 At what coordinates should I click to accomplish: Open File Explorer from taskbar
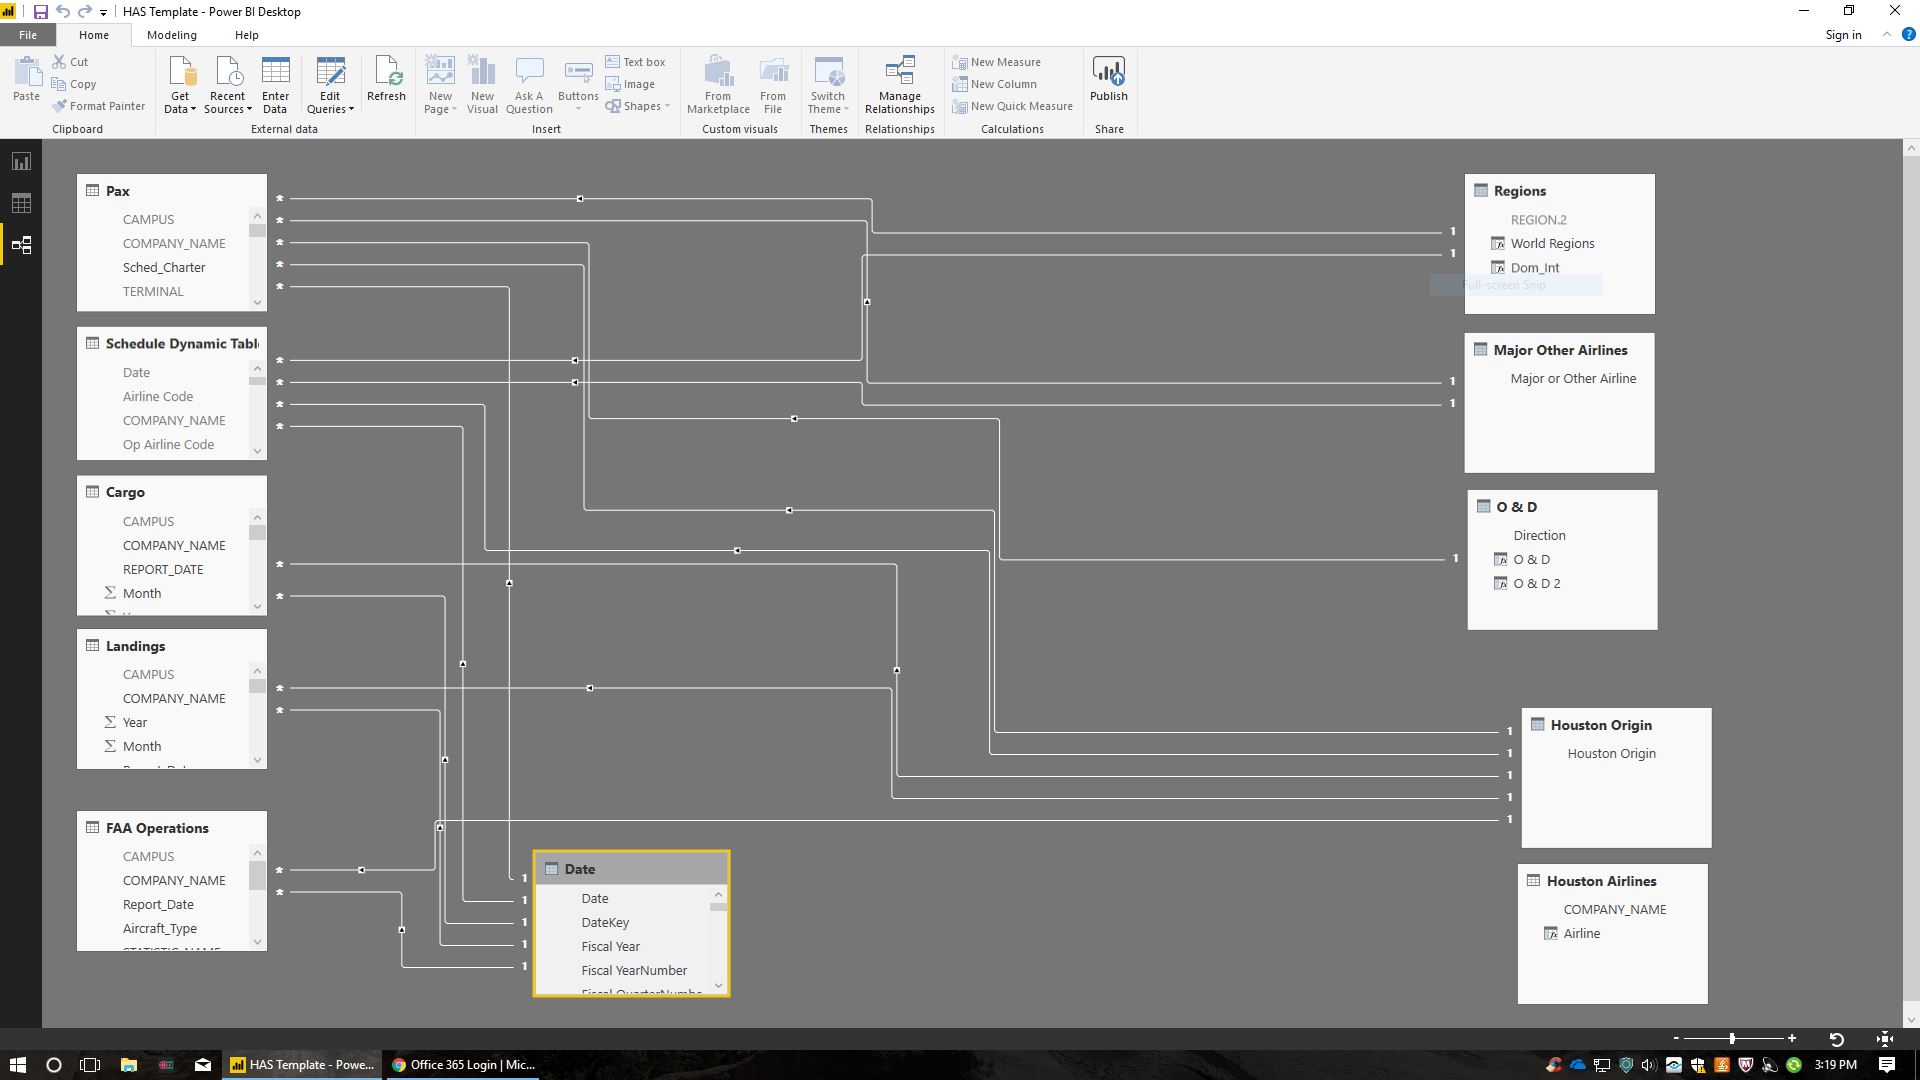(128, 1065)
